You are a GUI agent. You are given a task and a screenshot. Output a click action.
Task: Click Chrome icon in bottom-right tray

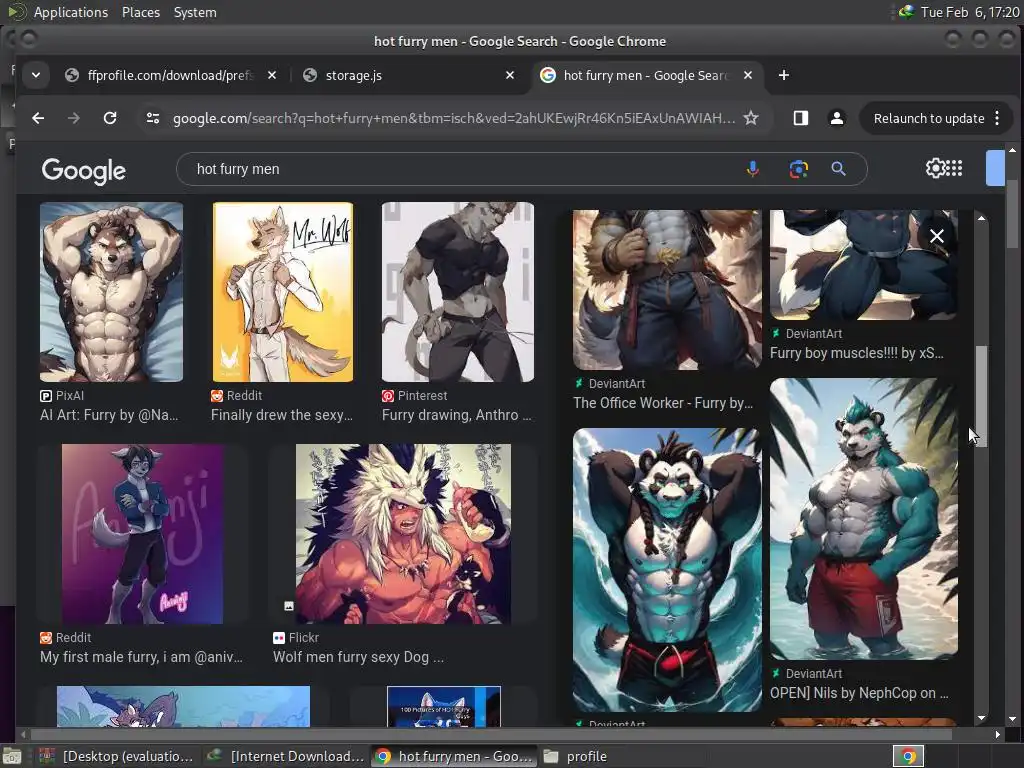click(908, 756)
